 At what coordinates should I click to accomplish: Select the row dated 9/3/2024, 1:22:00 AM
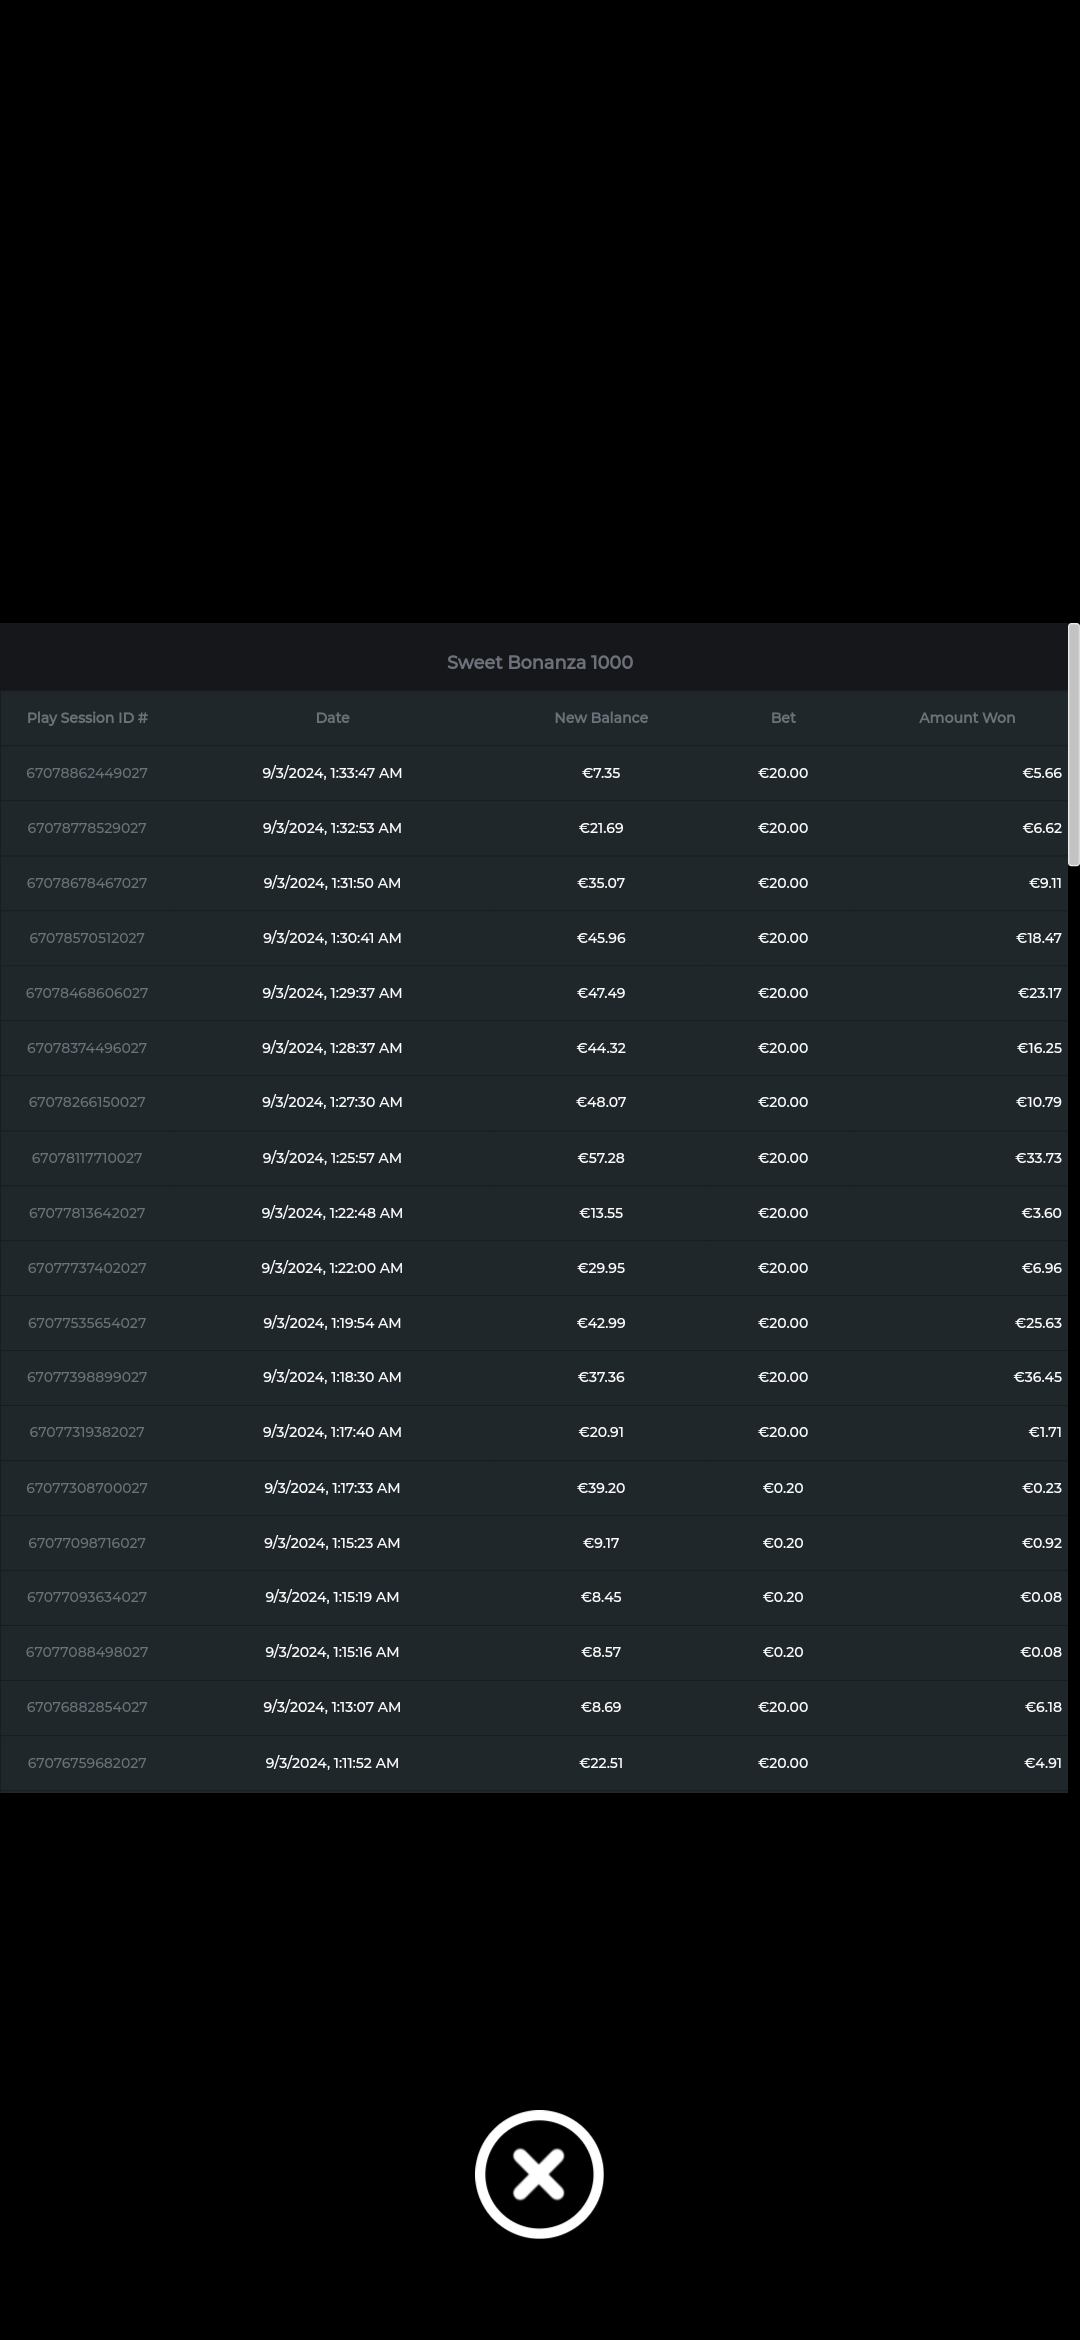tap(332, 1268)
